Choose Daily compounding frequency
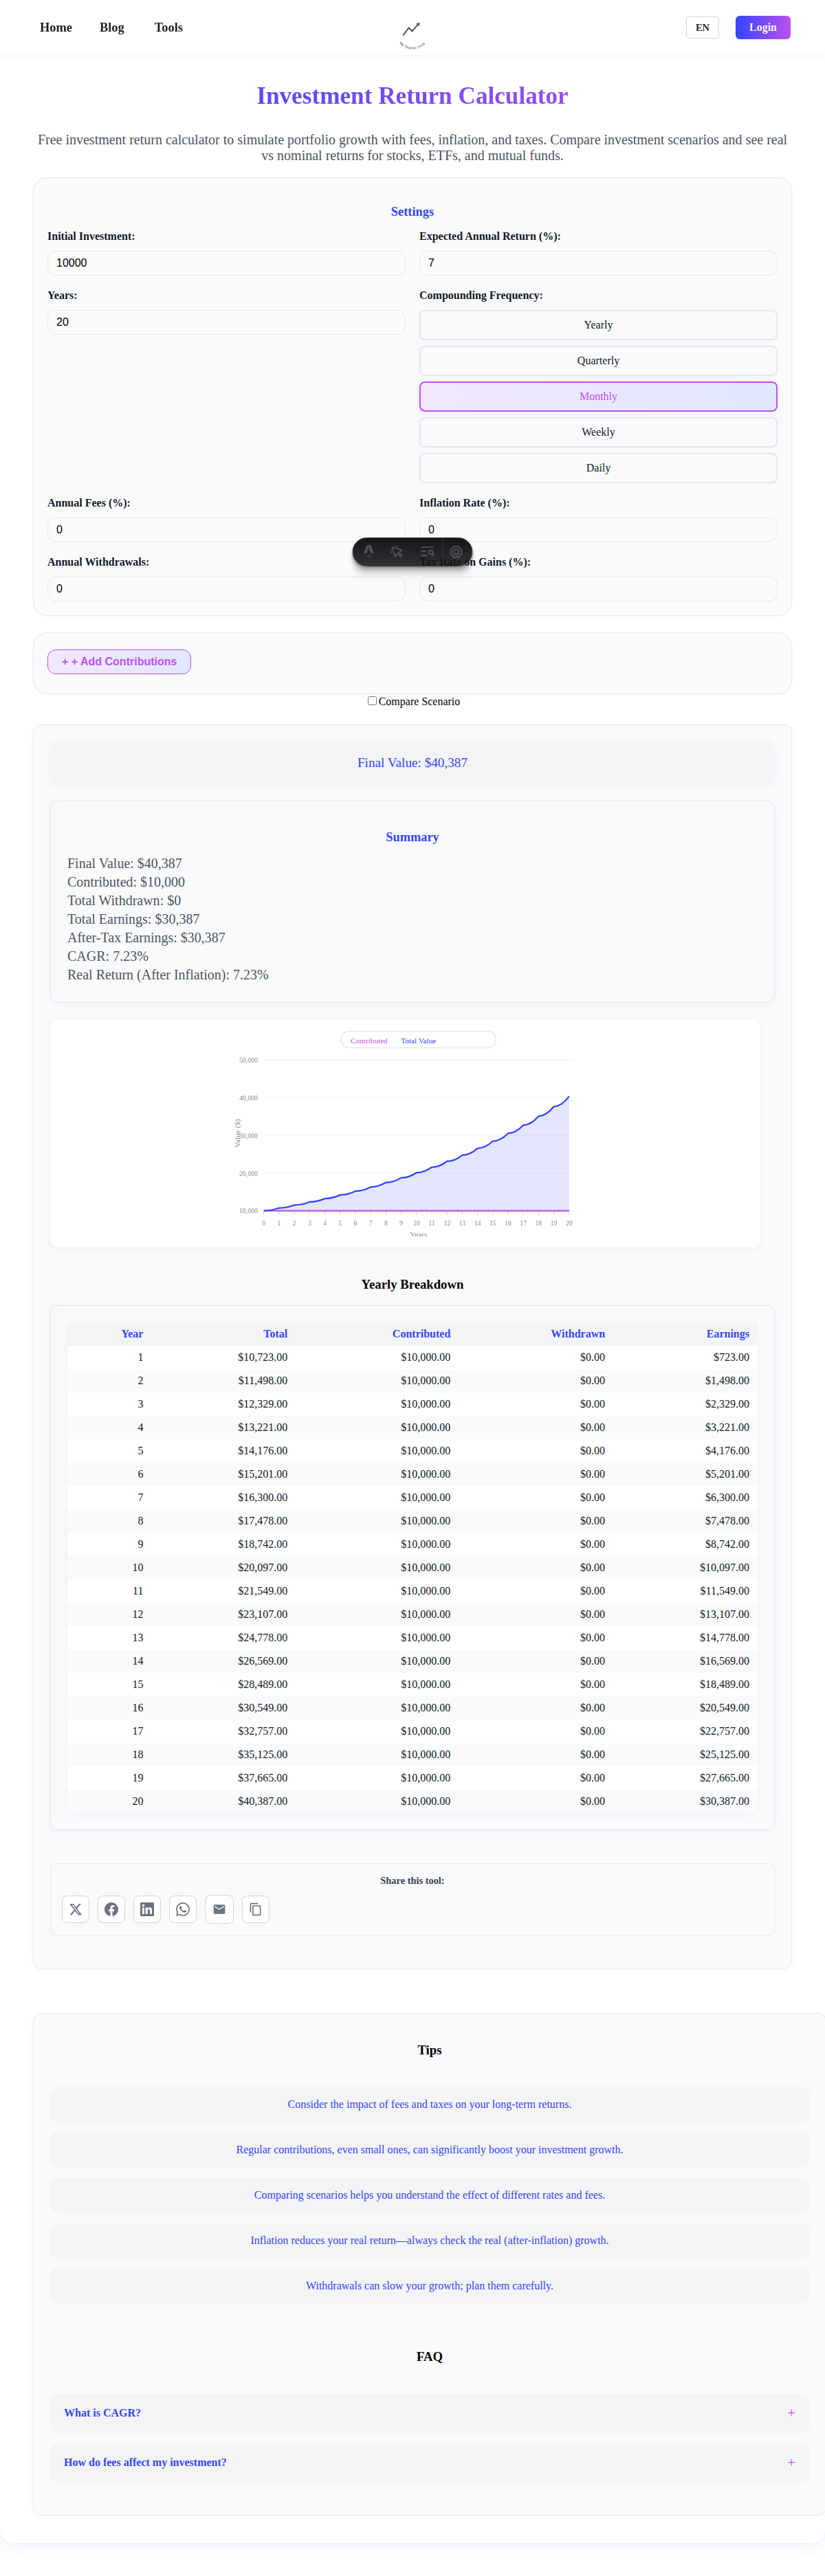This screenshot has height=2576, width=825. coord(597,468)
